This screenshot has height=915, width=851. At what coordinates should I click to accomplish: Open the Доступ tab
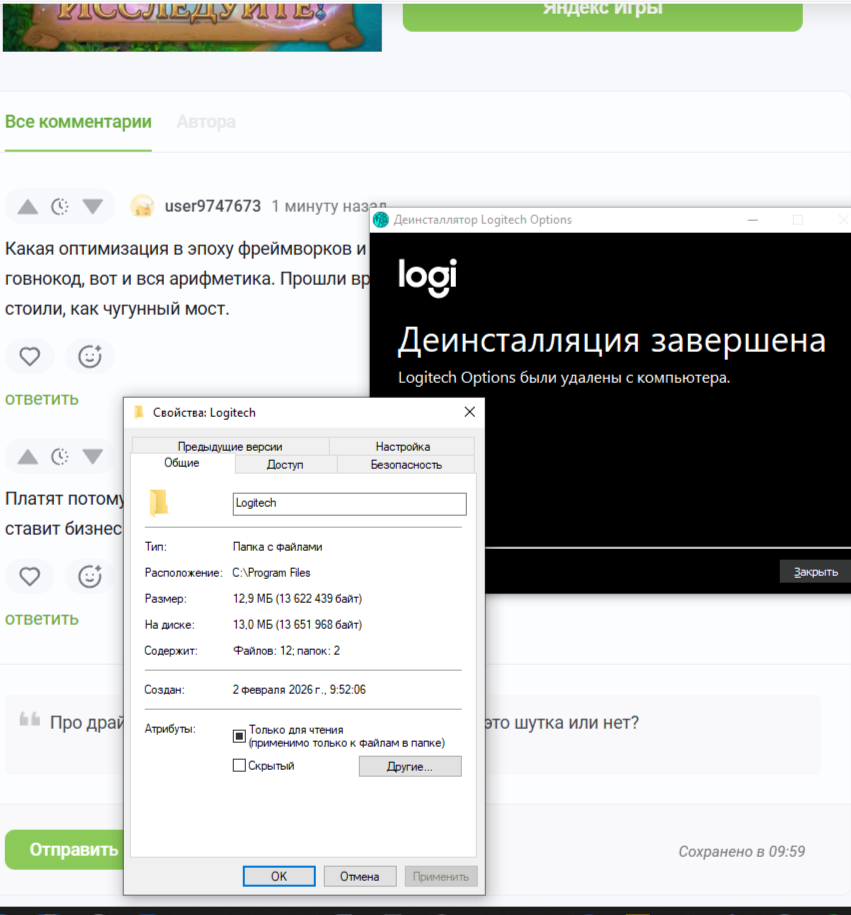click(x=285, y=465)
